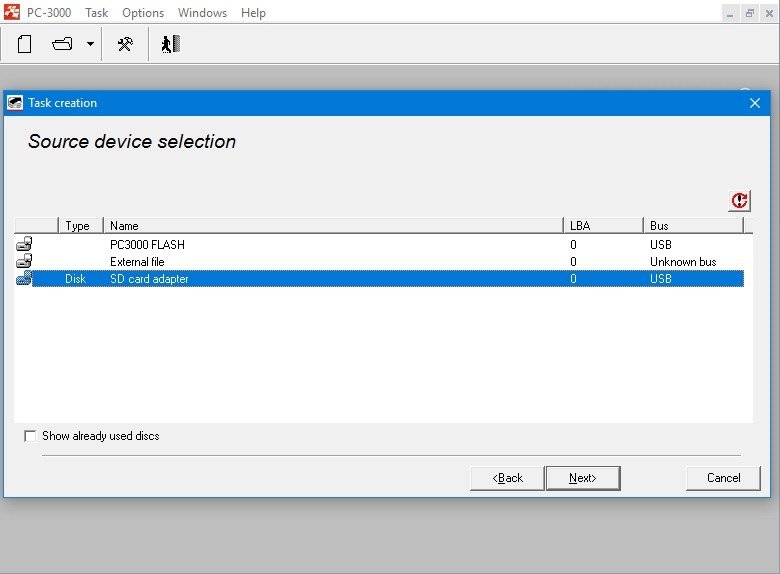Expand the dropdown arrow beside open folder

tap(90, 44)
